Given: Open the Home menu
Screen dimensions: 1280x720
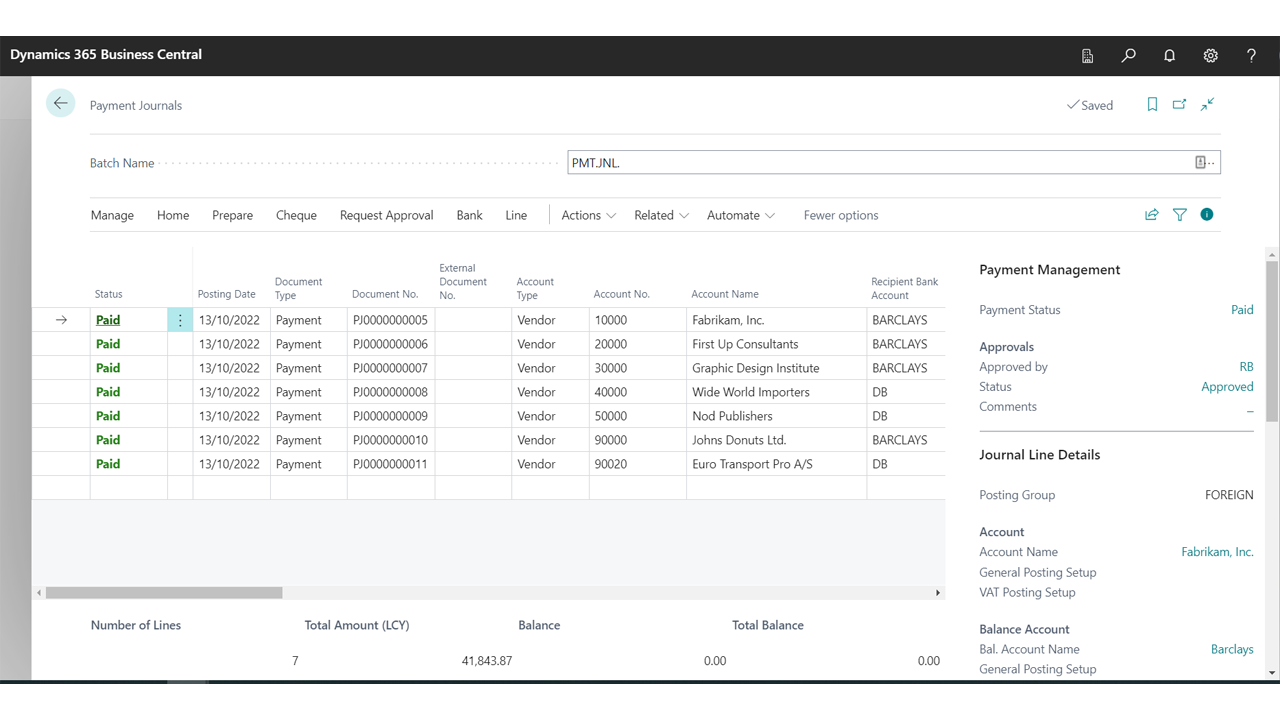Looking at the screenshot, I should [x=173, y=215].
